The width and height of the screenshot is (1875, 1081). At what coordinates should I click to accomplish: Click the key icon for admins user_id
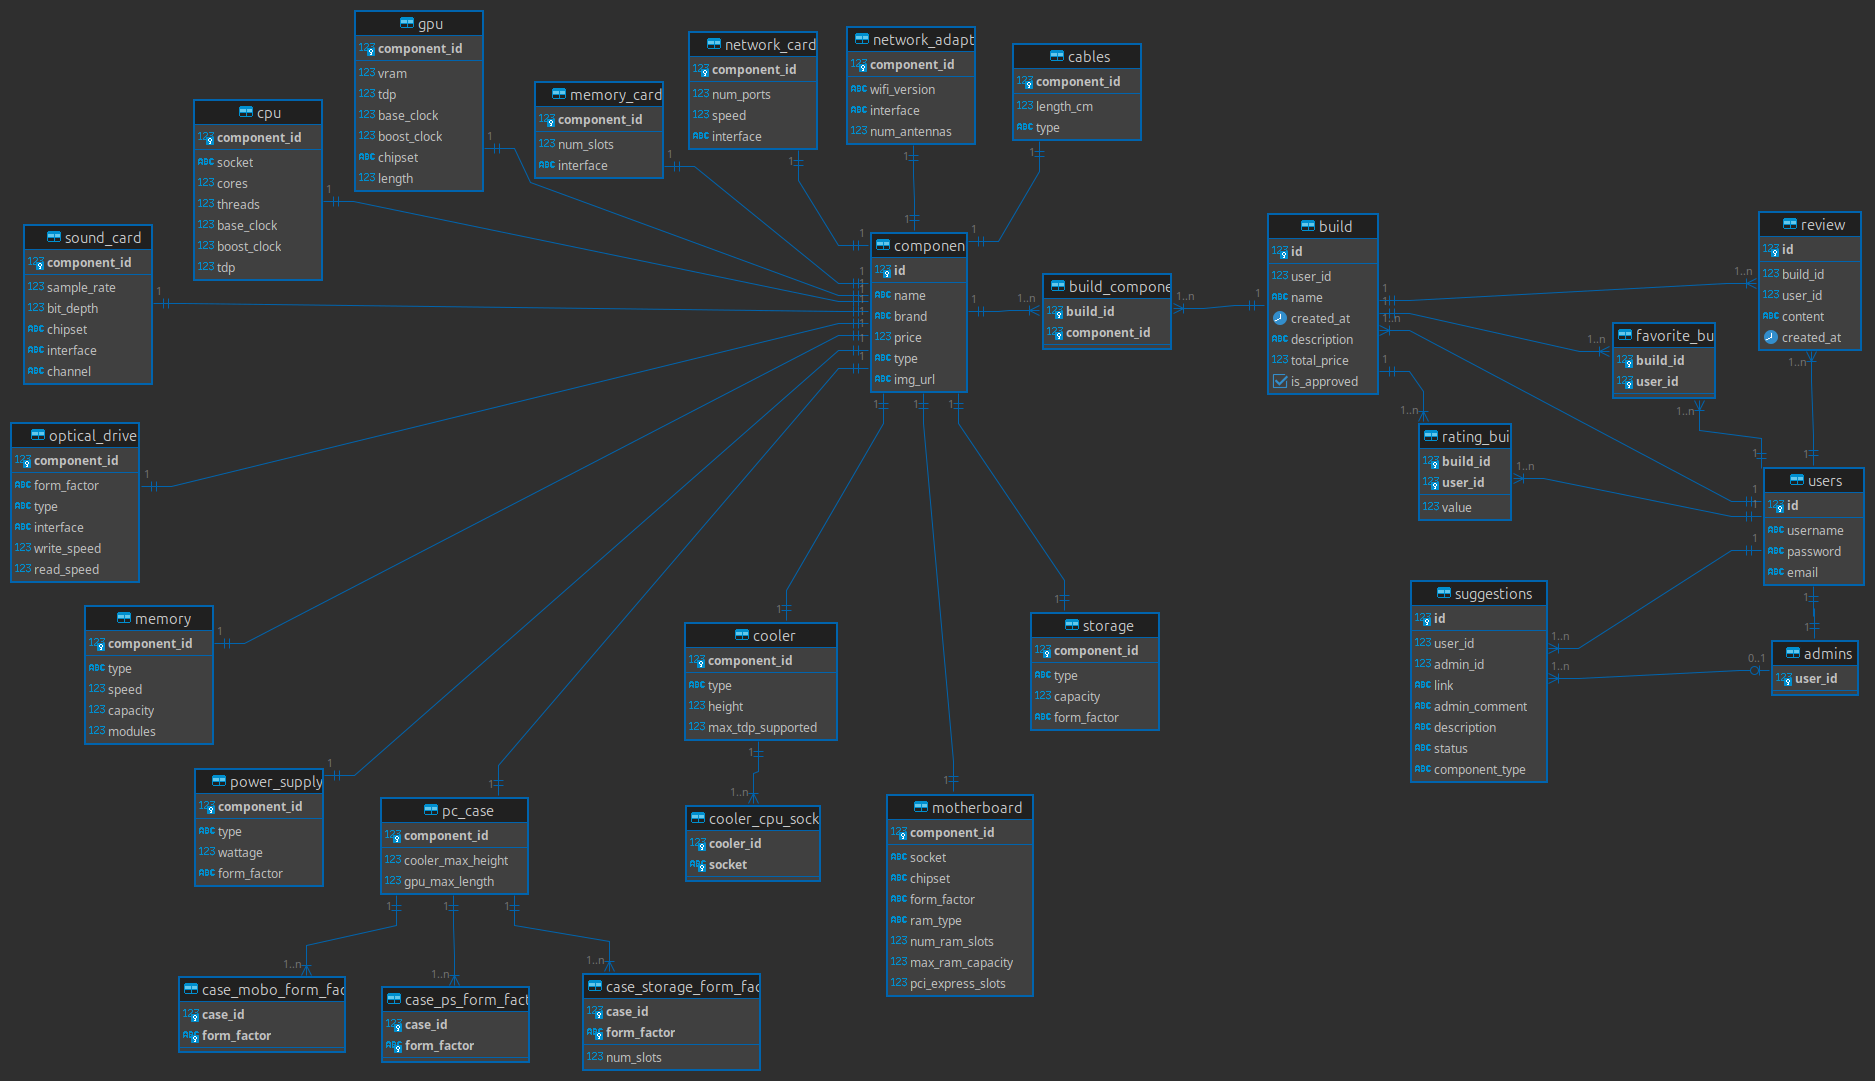tap(1783, 679)
